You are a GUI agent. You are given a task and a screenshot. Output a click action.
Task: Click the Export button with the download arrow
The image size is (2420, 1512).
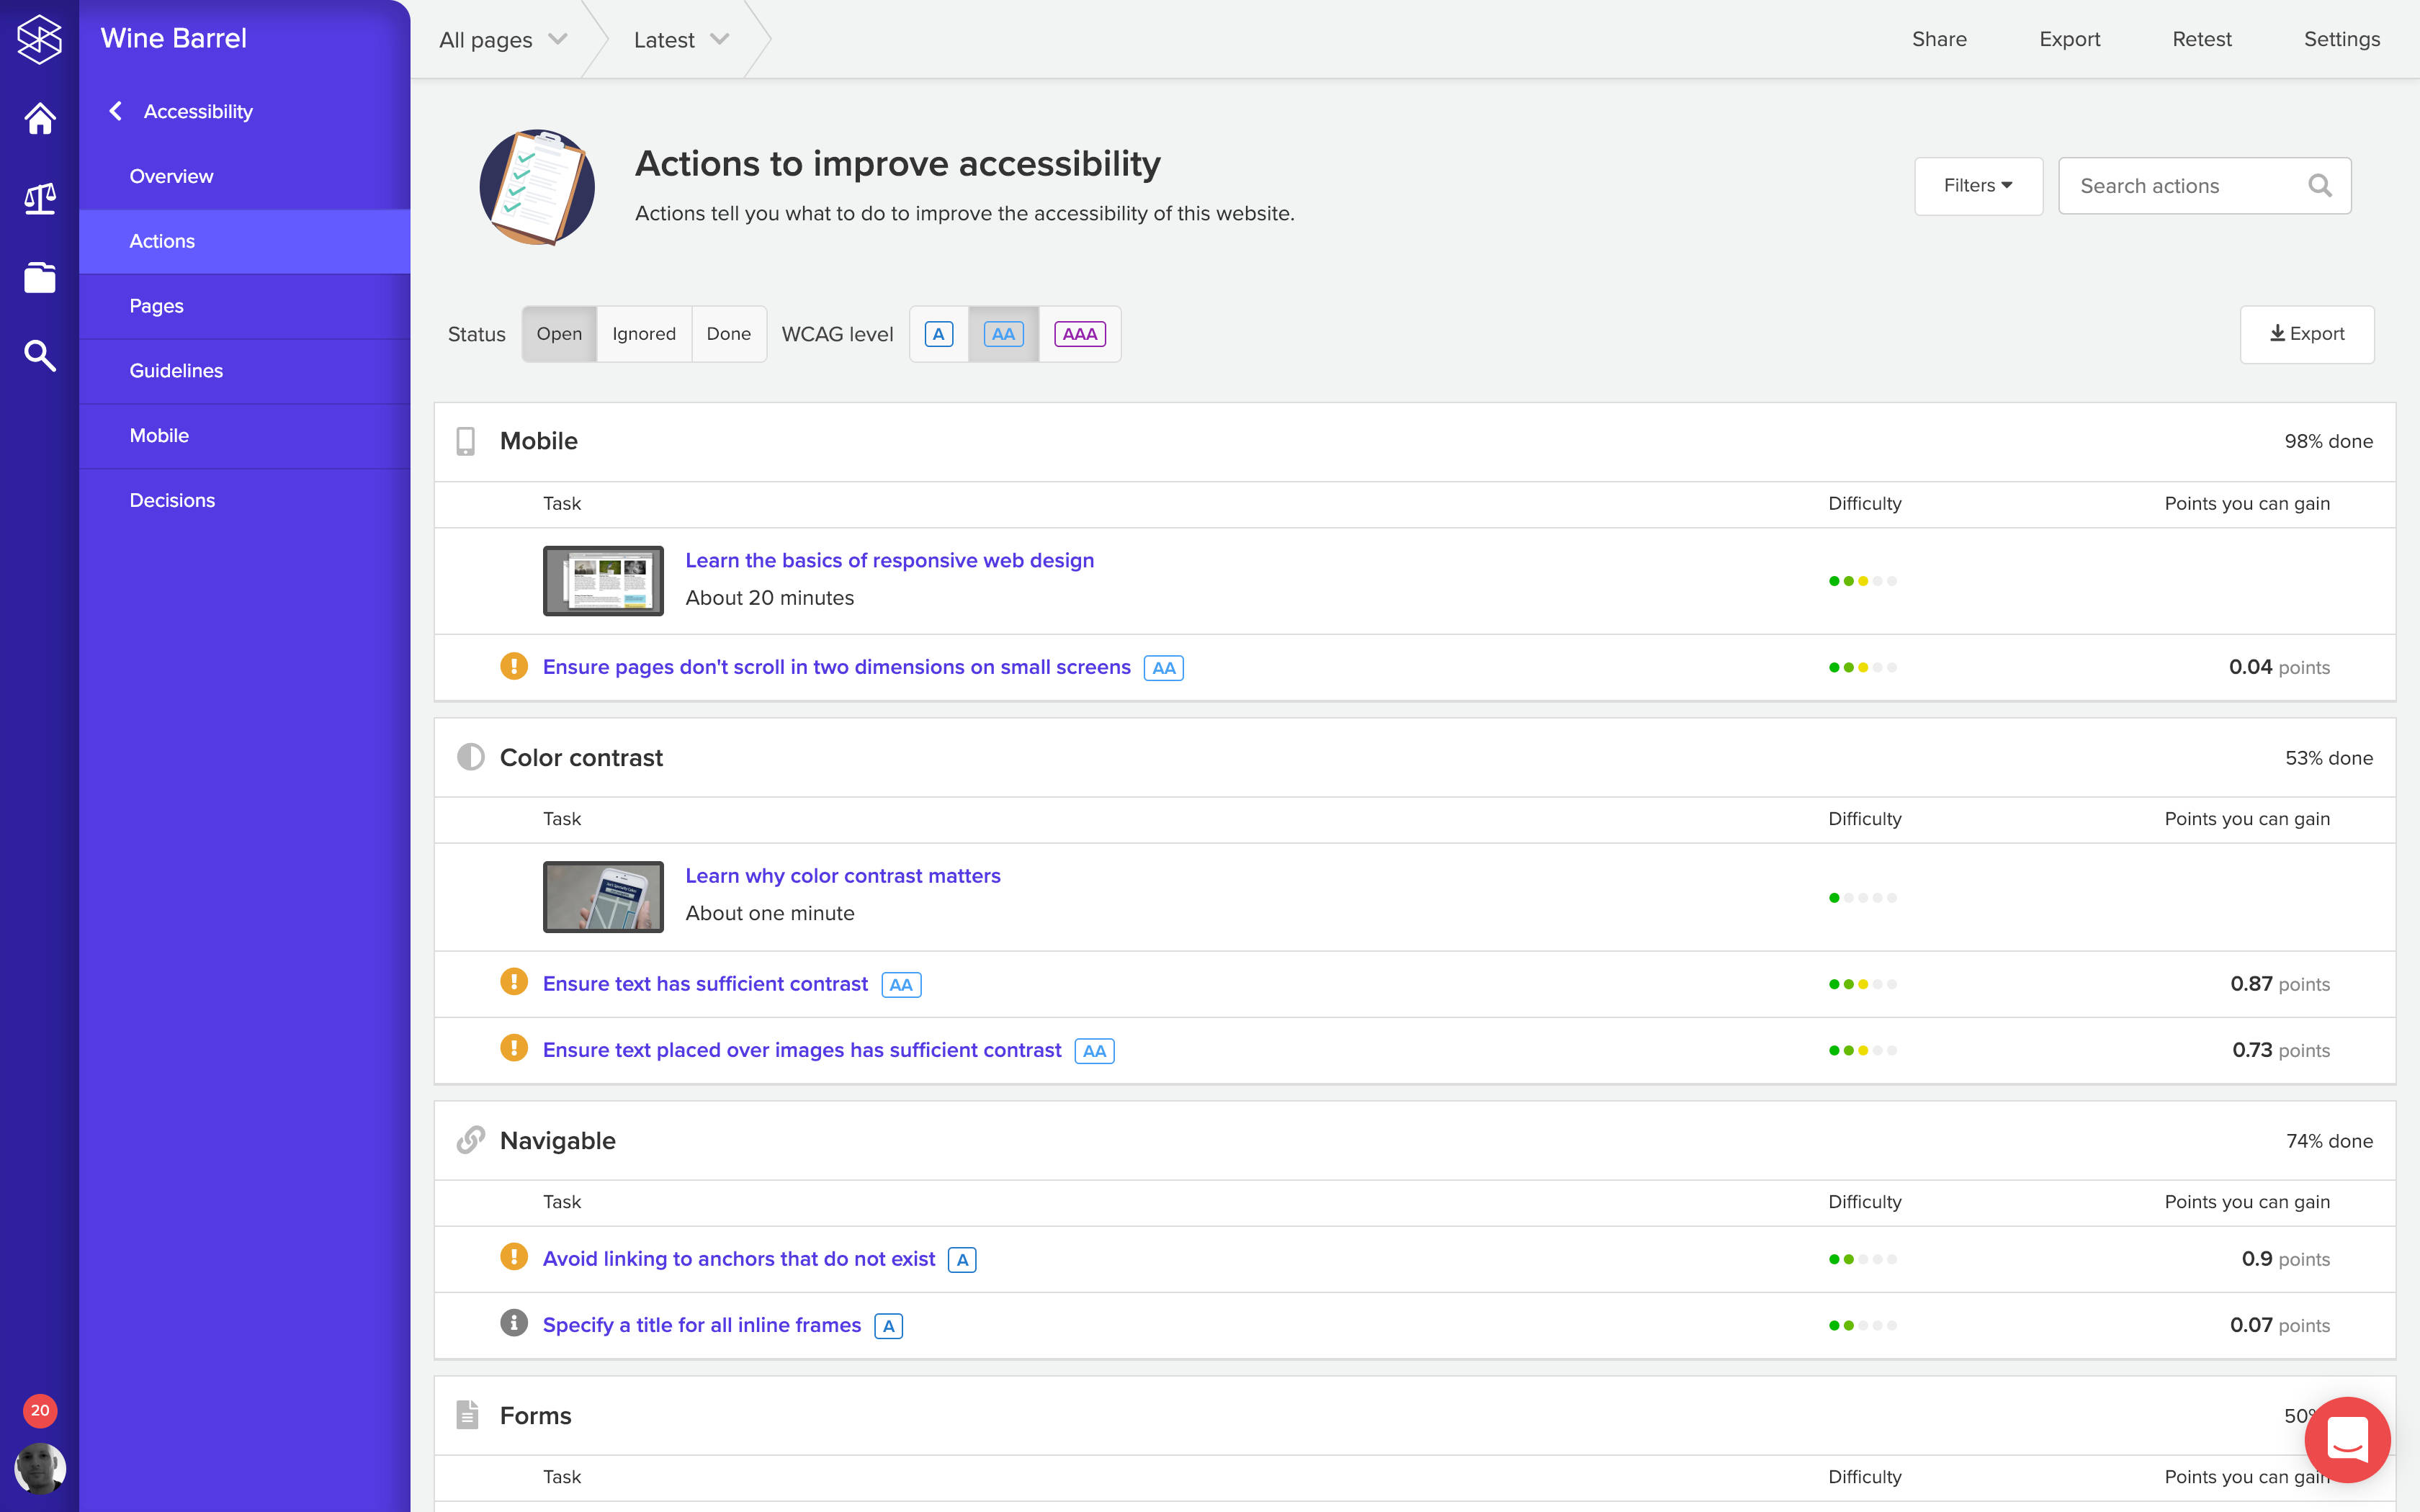pyautogui.click(x=2306, y=334)
